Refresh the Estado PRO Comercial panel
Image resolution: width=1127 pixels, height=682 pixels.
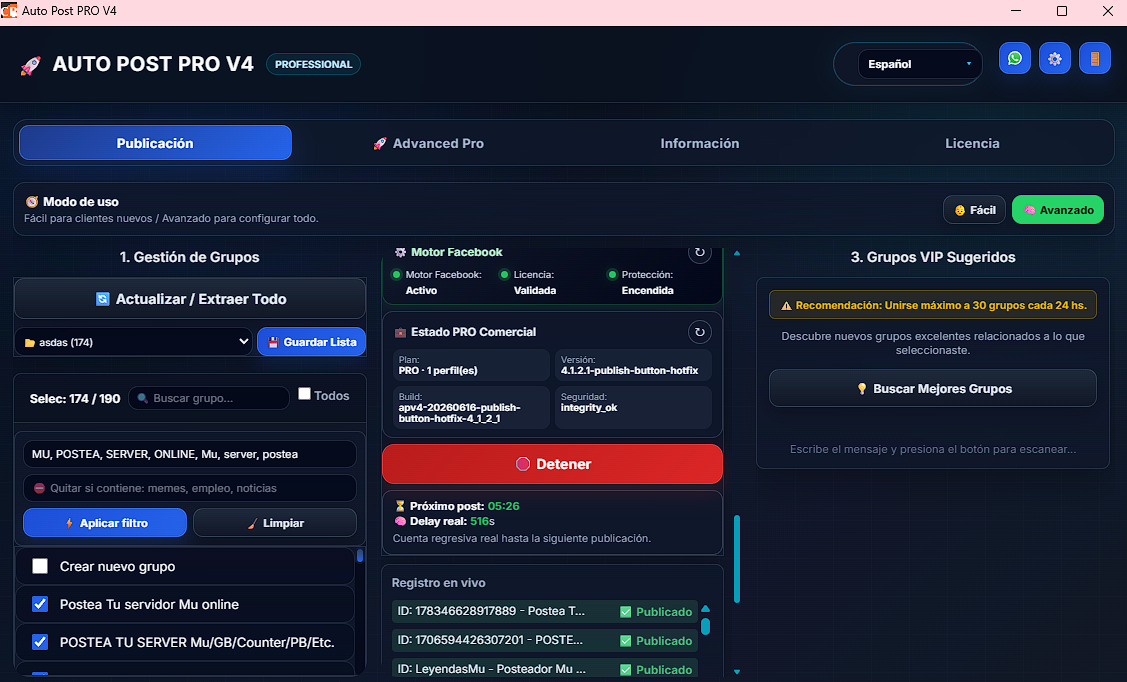tap(699, 332)
